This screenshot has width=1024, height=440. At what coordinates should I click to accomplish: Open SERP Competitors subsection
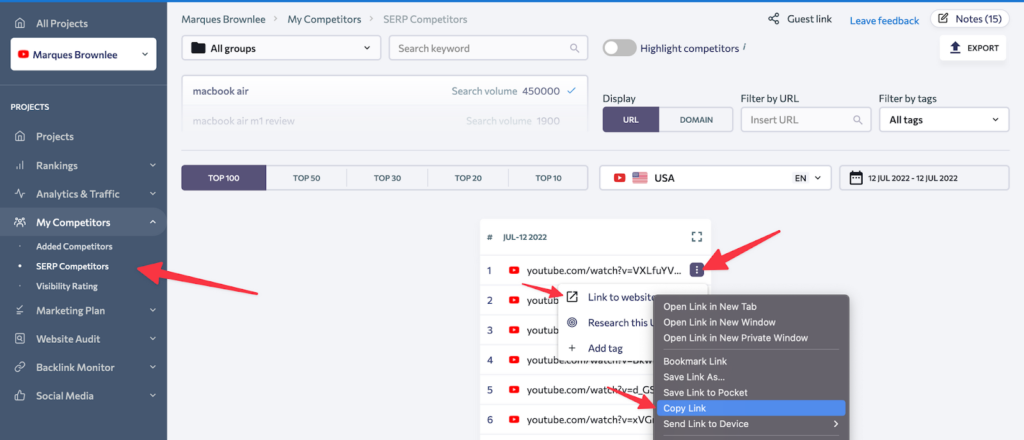point(72,266)
